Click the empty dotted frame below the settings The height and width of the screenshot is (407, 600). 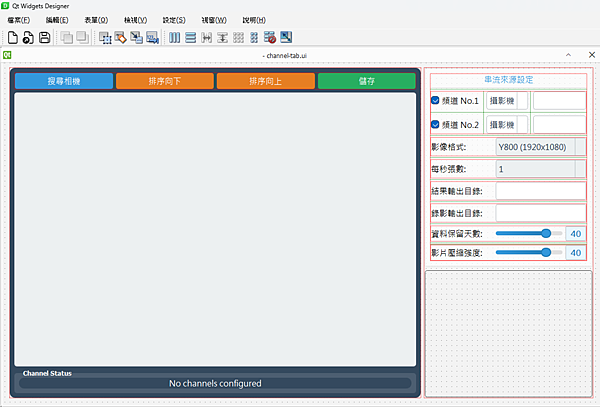(509, 334)
